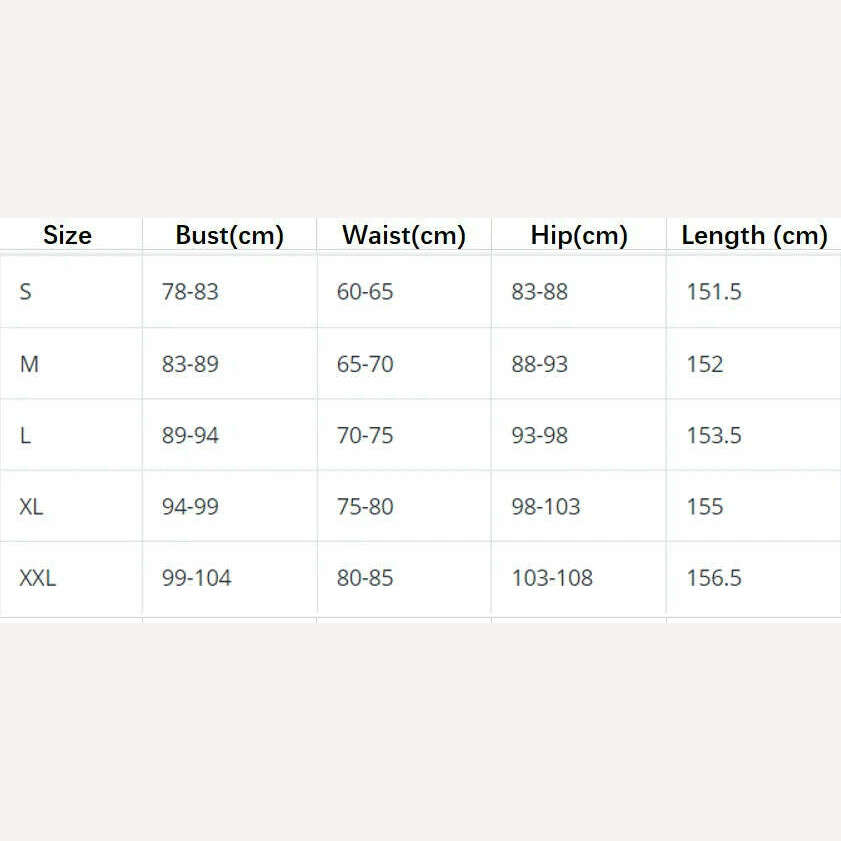This screenshot has height=841, width=841.
Task: Select the L size row label
Action: pyautogui.click(x=26, y=435)
